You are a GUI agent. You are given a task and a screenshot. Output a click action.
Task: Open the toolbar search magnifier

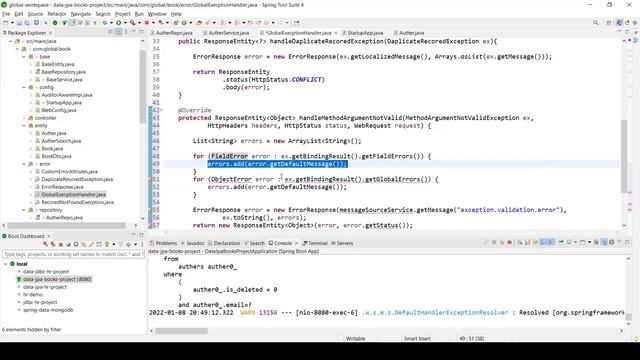tap(596, 23)
